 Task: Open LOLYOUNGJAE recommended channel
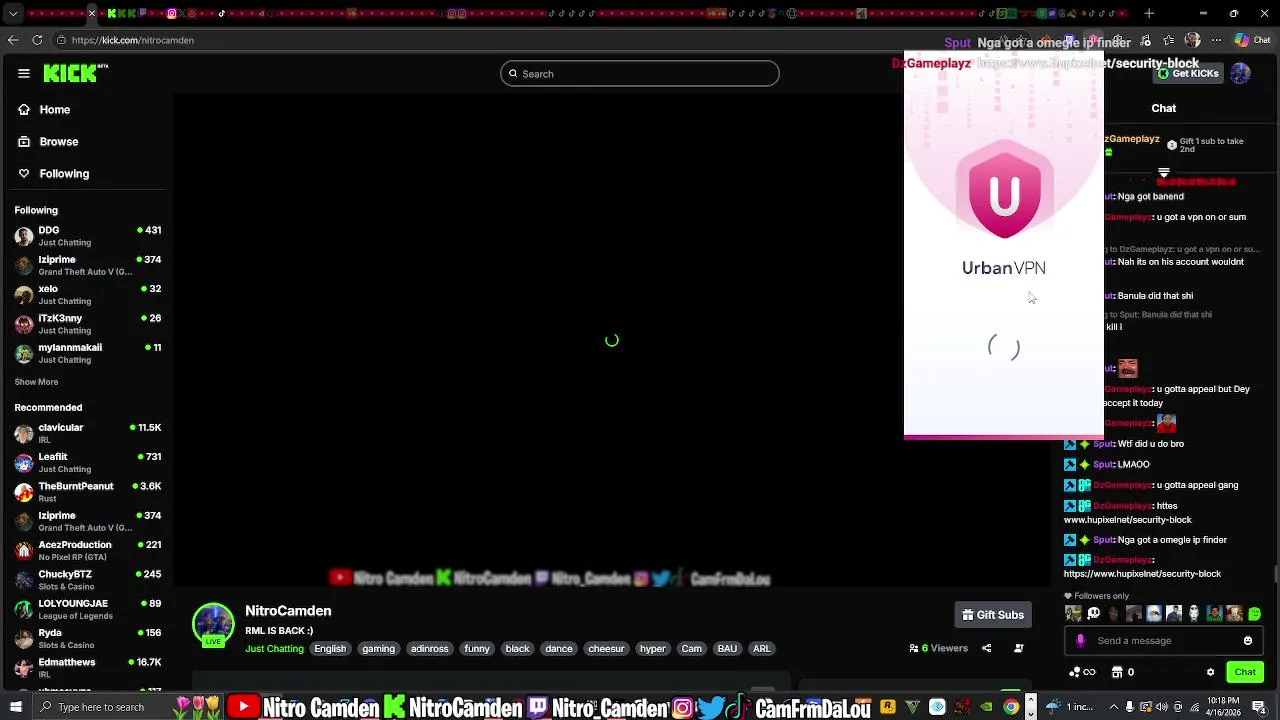point(88,609)
